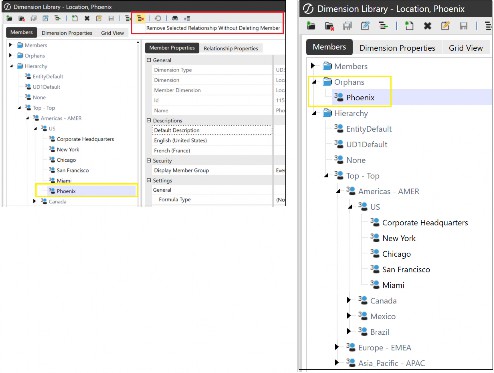
Task: Click Rename Member pencil icon in left window
Action: (99, 18)
